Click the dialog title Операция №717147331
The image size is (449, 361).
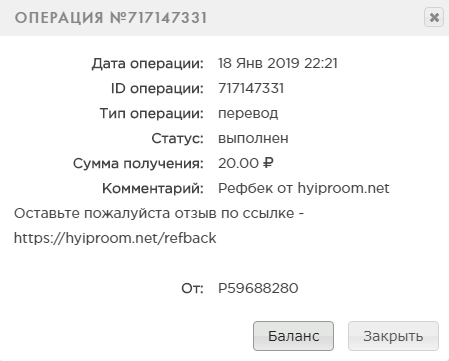111,18
